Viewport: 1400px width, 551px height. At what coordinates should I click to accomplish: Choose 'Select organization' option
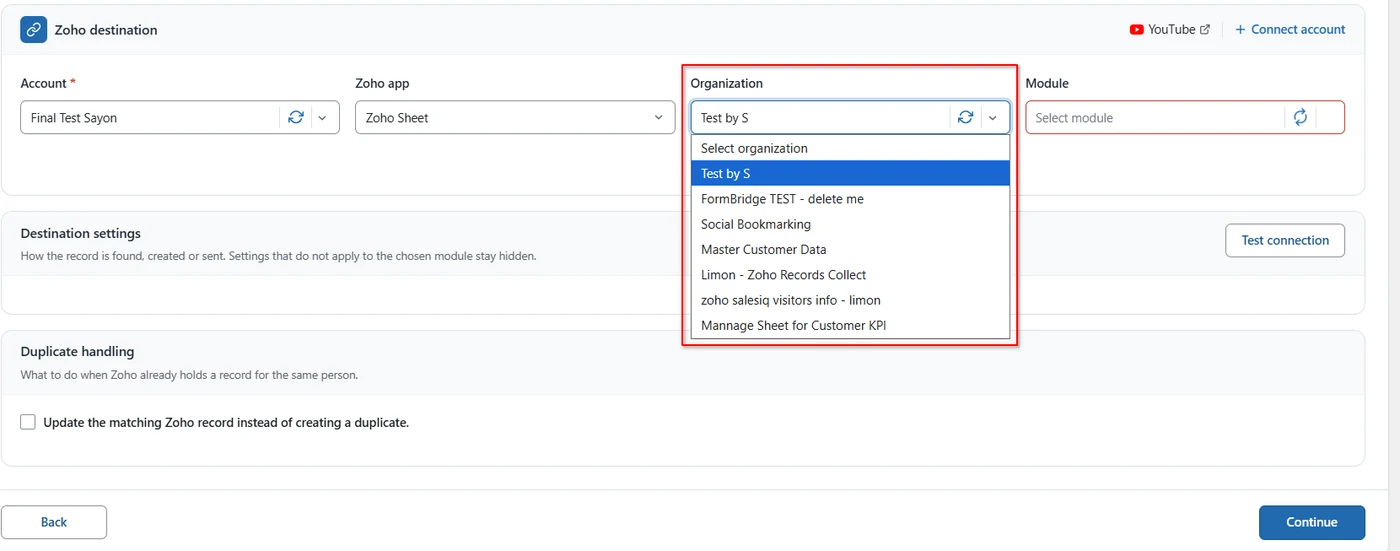point(850,148)
